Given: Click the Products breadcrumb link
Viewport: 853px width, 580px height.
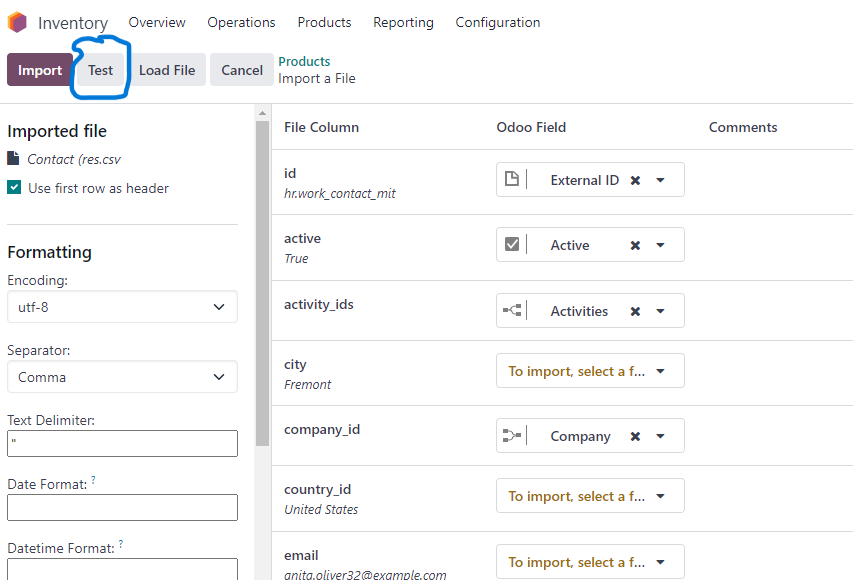Looking at the screenshot, I should tap(304, 61).
